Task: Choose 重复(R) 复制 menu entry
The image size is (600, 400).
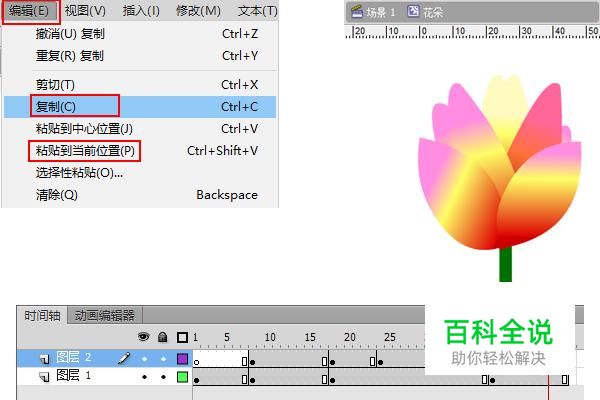Action: pyautogui.click(x=140, y=56)
